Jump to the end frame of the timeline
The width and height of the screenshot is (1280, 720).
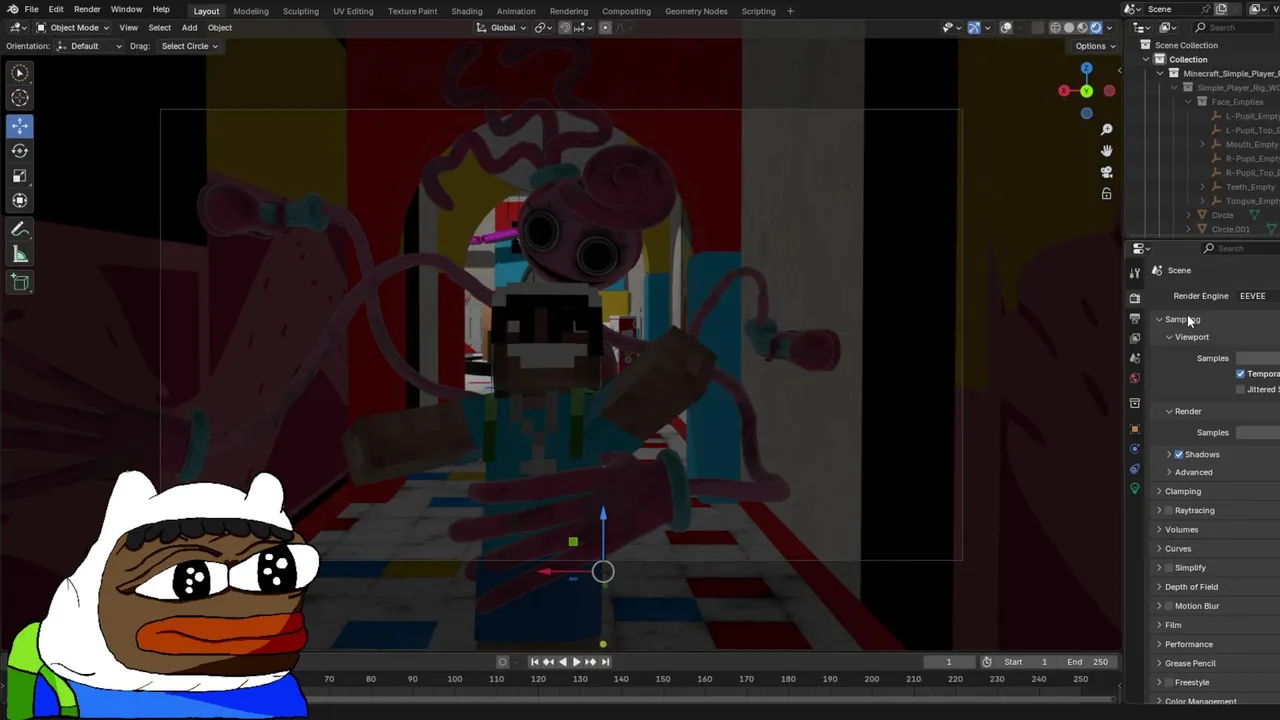coord(605,662)
